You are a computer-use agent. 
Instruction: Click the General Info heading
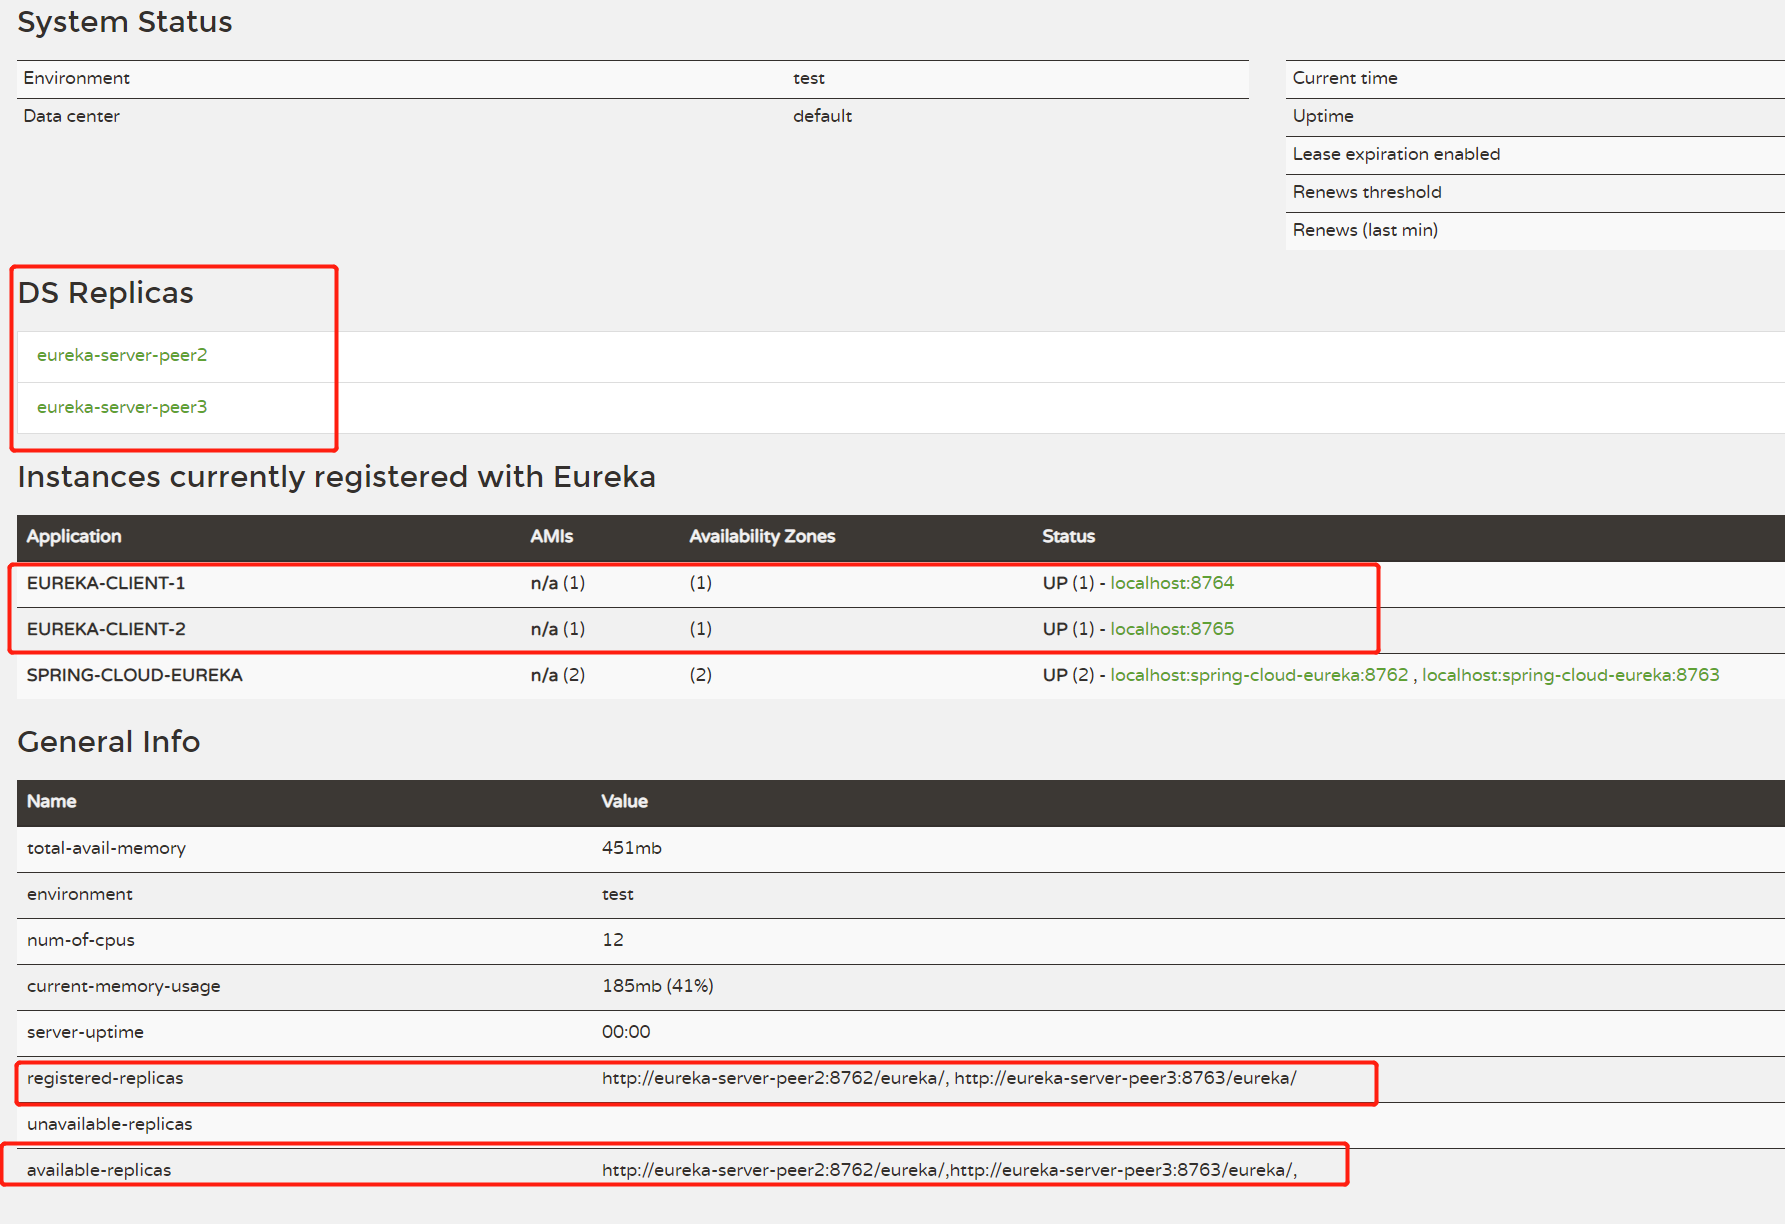pos(109,742)
